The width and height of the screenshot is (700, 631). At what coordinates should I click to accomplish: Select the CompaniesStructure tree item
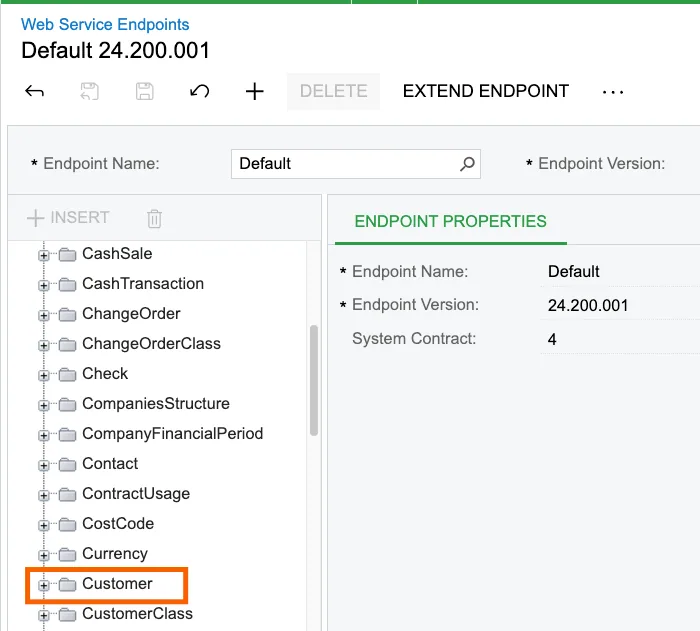pyautogui.click(x=156, y=403)
